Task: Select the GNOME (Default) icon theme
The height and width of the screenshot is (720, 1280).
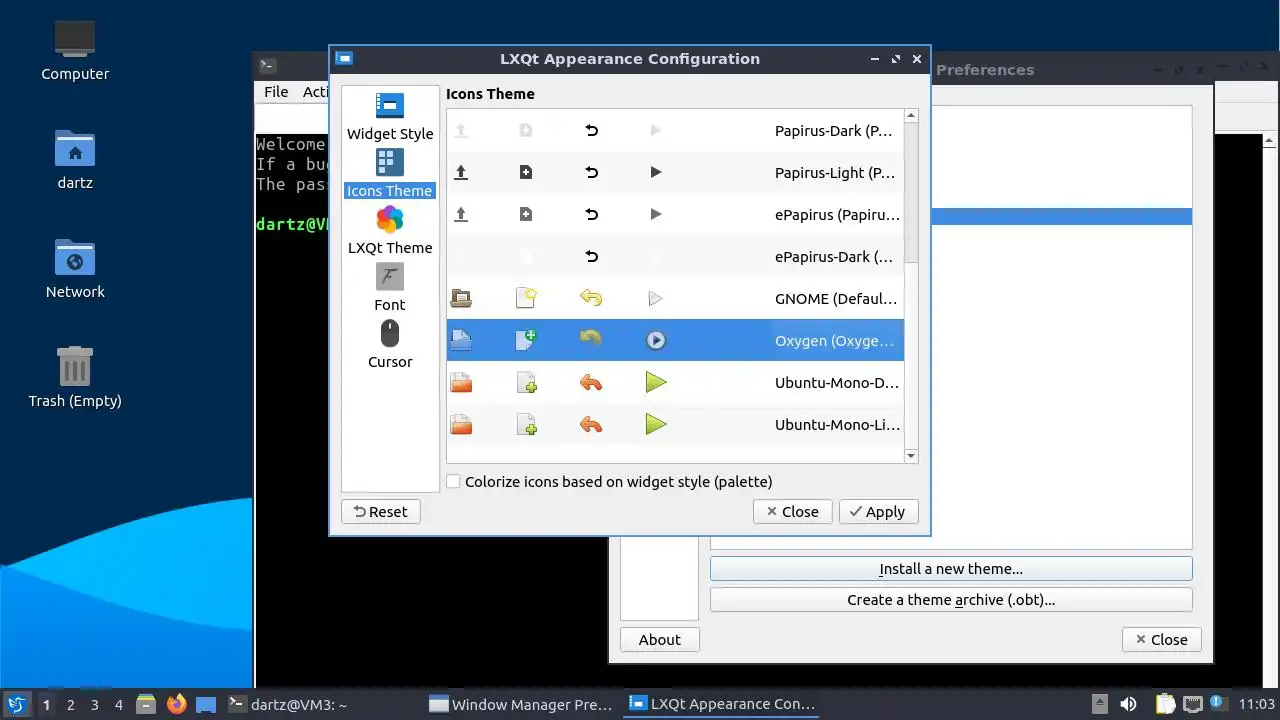Action: tap(675, 299)
